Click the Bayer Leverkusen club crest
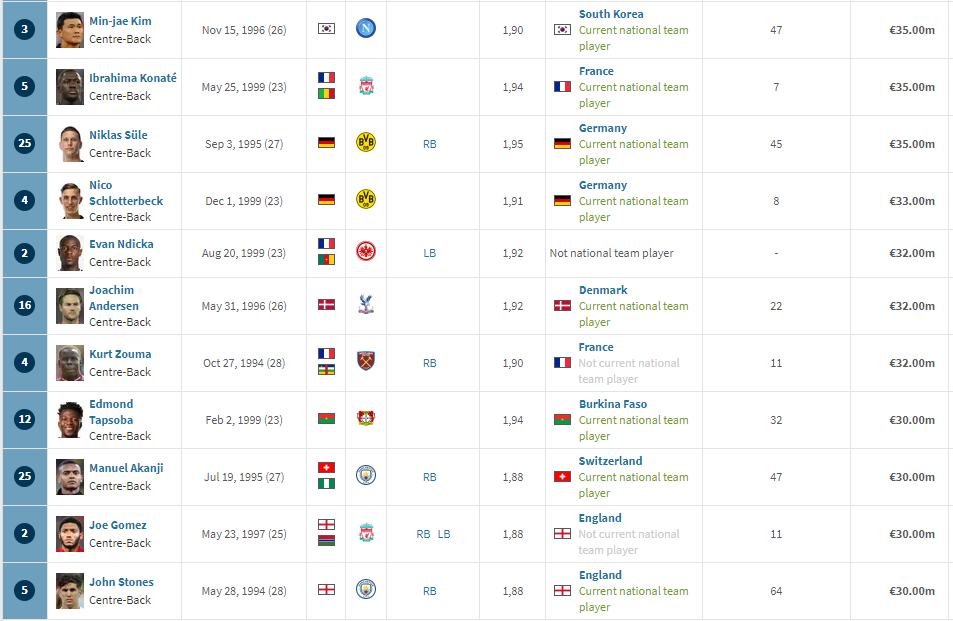 point(365,419)
